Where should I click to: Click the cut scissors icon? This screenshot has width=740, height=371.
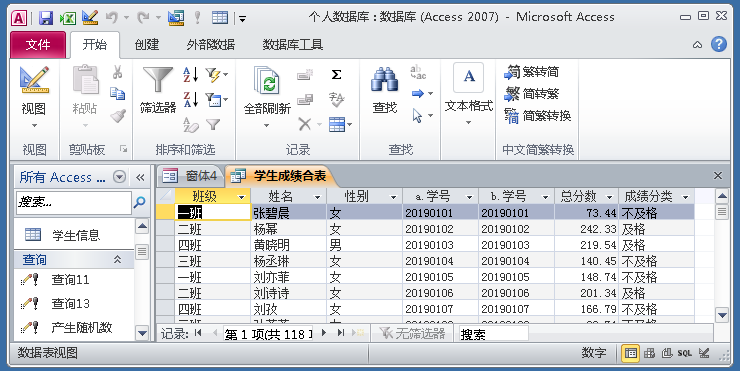coord(118,72)
